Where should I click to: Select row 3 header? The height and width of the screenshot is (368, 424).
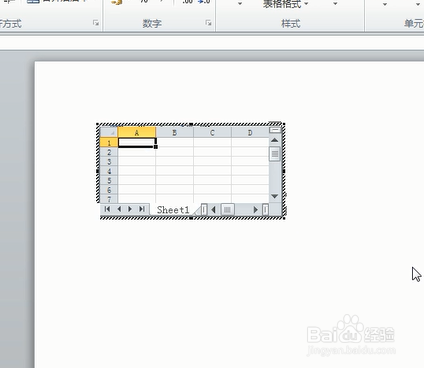point(109,162)
